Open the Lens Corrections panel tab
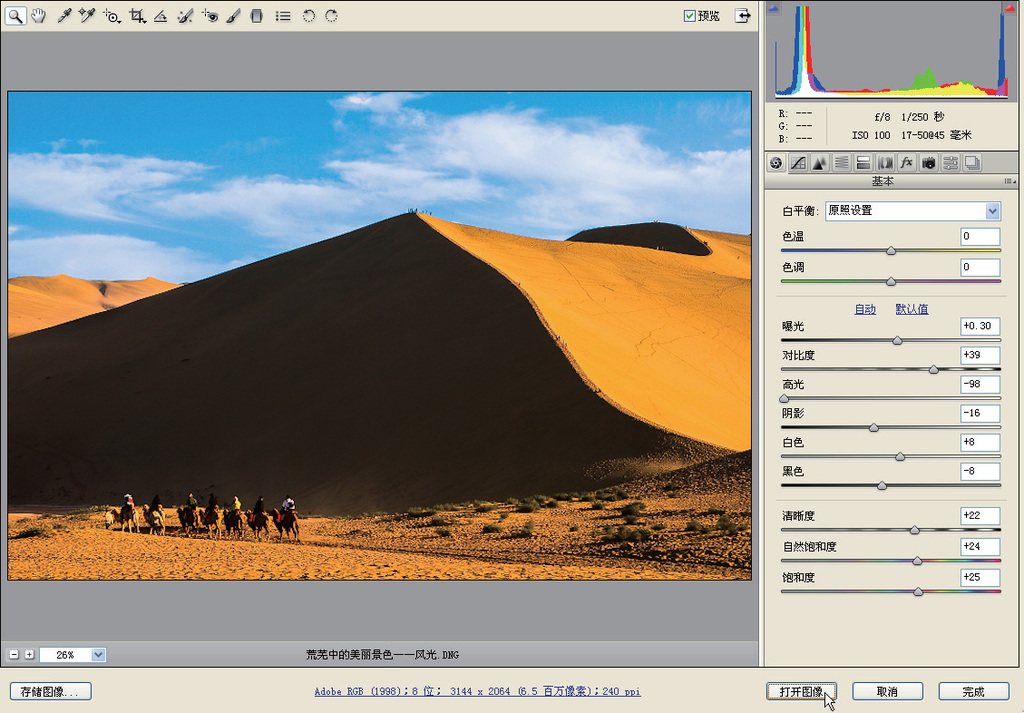1024x713 pixels. point(886,163)
